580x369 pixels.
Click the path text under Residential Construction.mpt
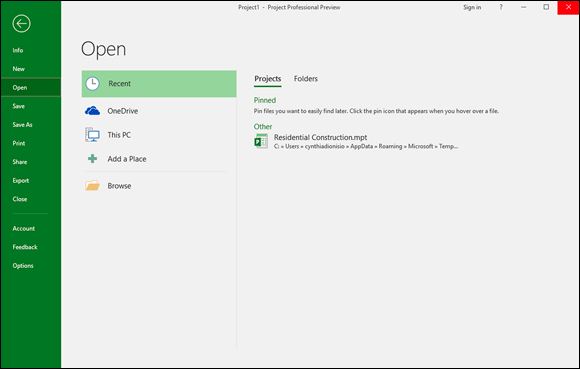366,146
